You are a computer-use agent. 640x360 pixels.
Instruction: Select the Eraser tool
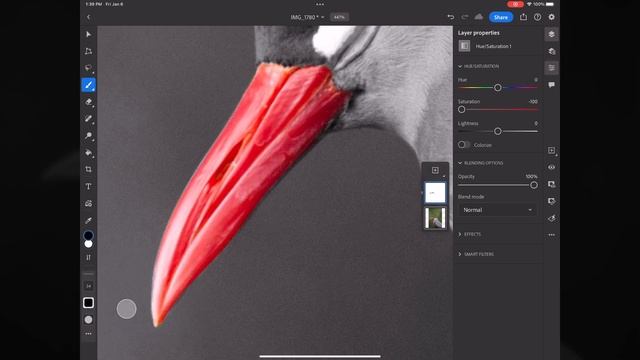coord(89,102)
